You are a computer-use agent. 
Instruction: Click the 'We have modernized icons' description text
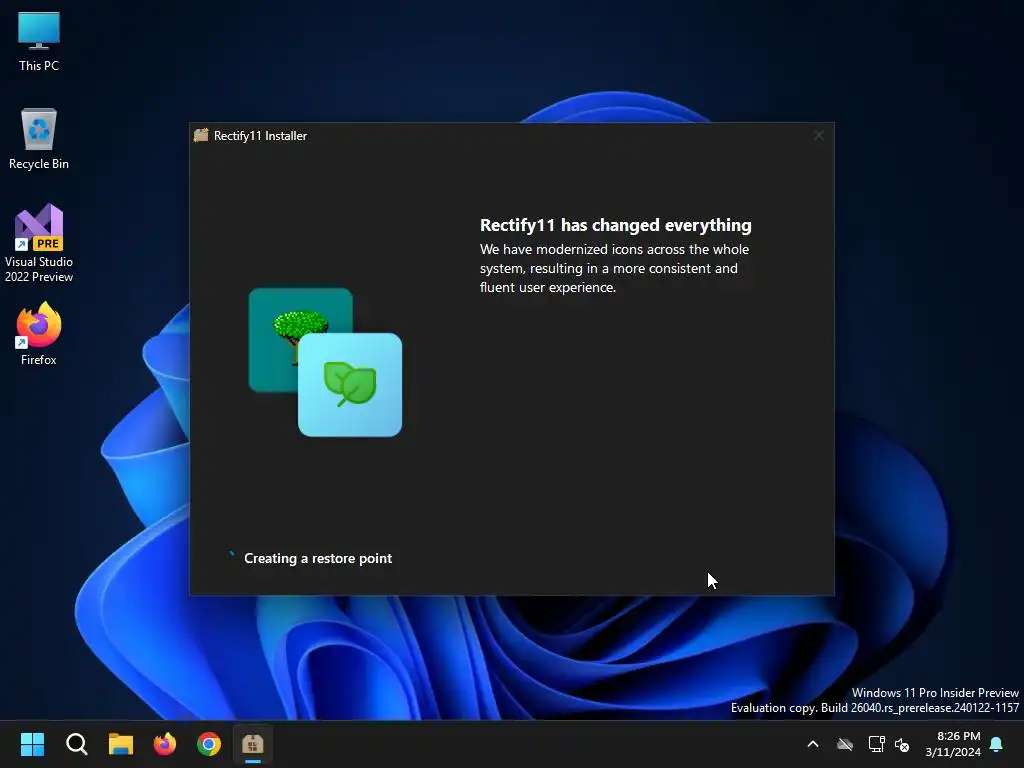click(614, 268)
